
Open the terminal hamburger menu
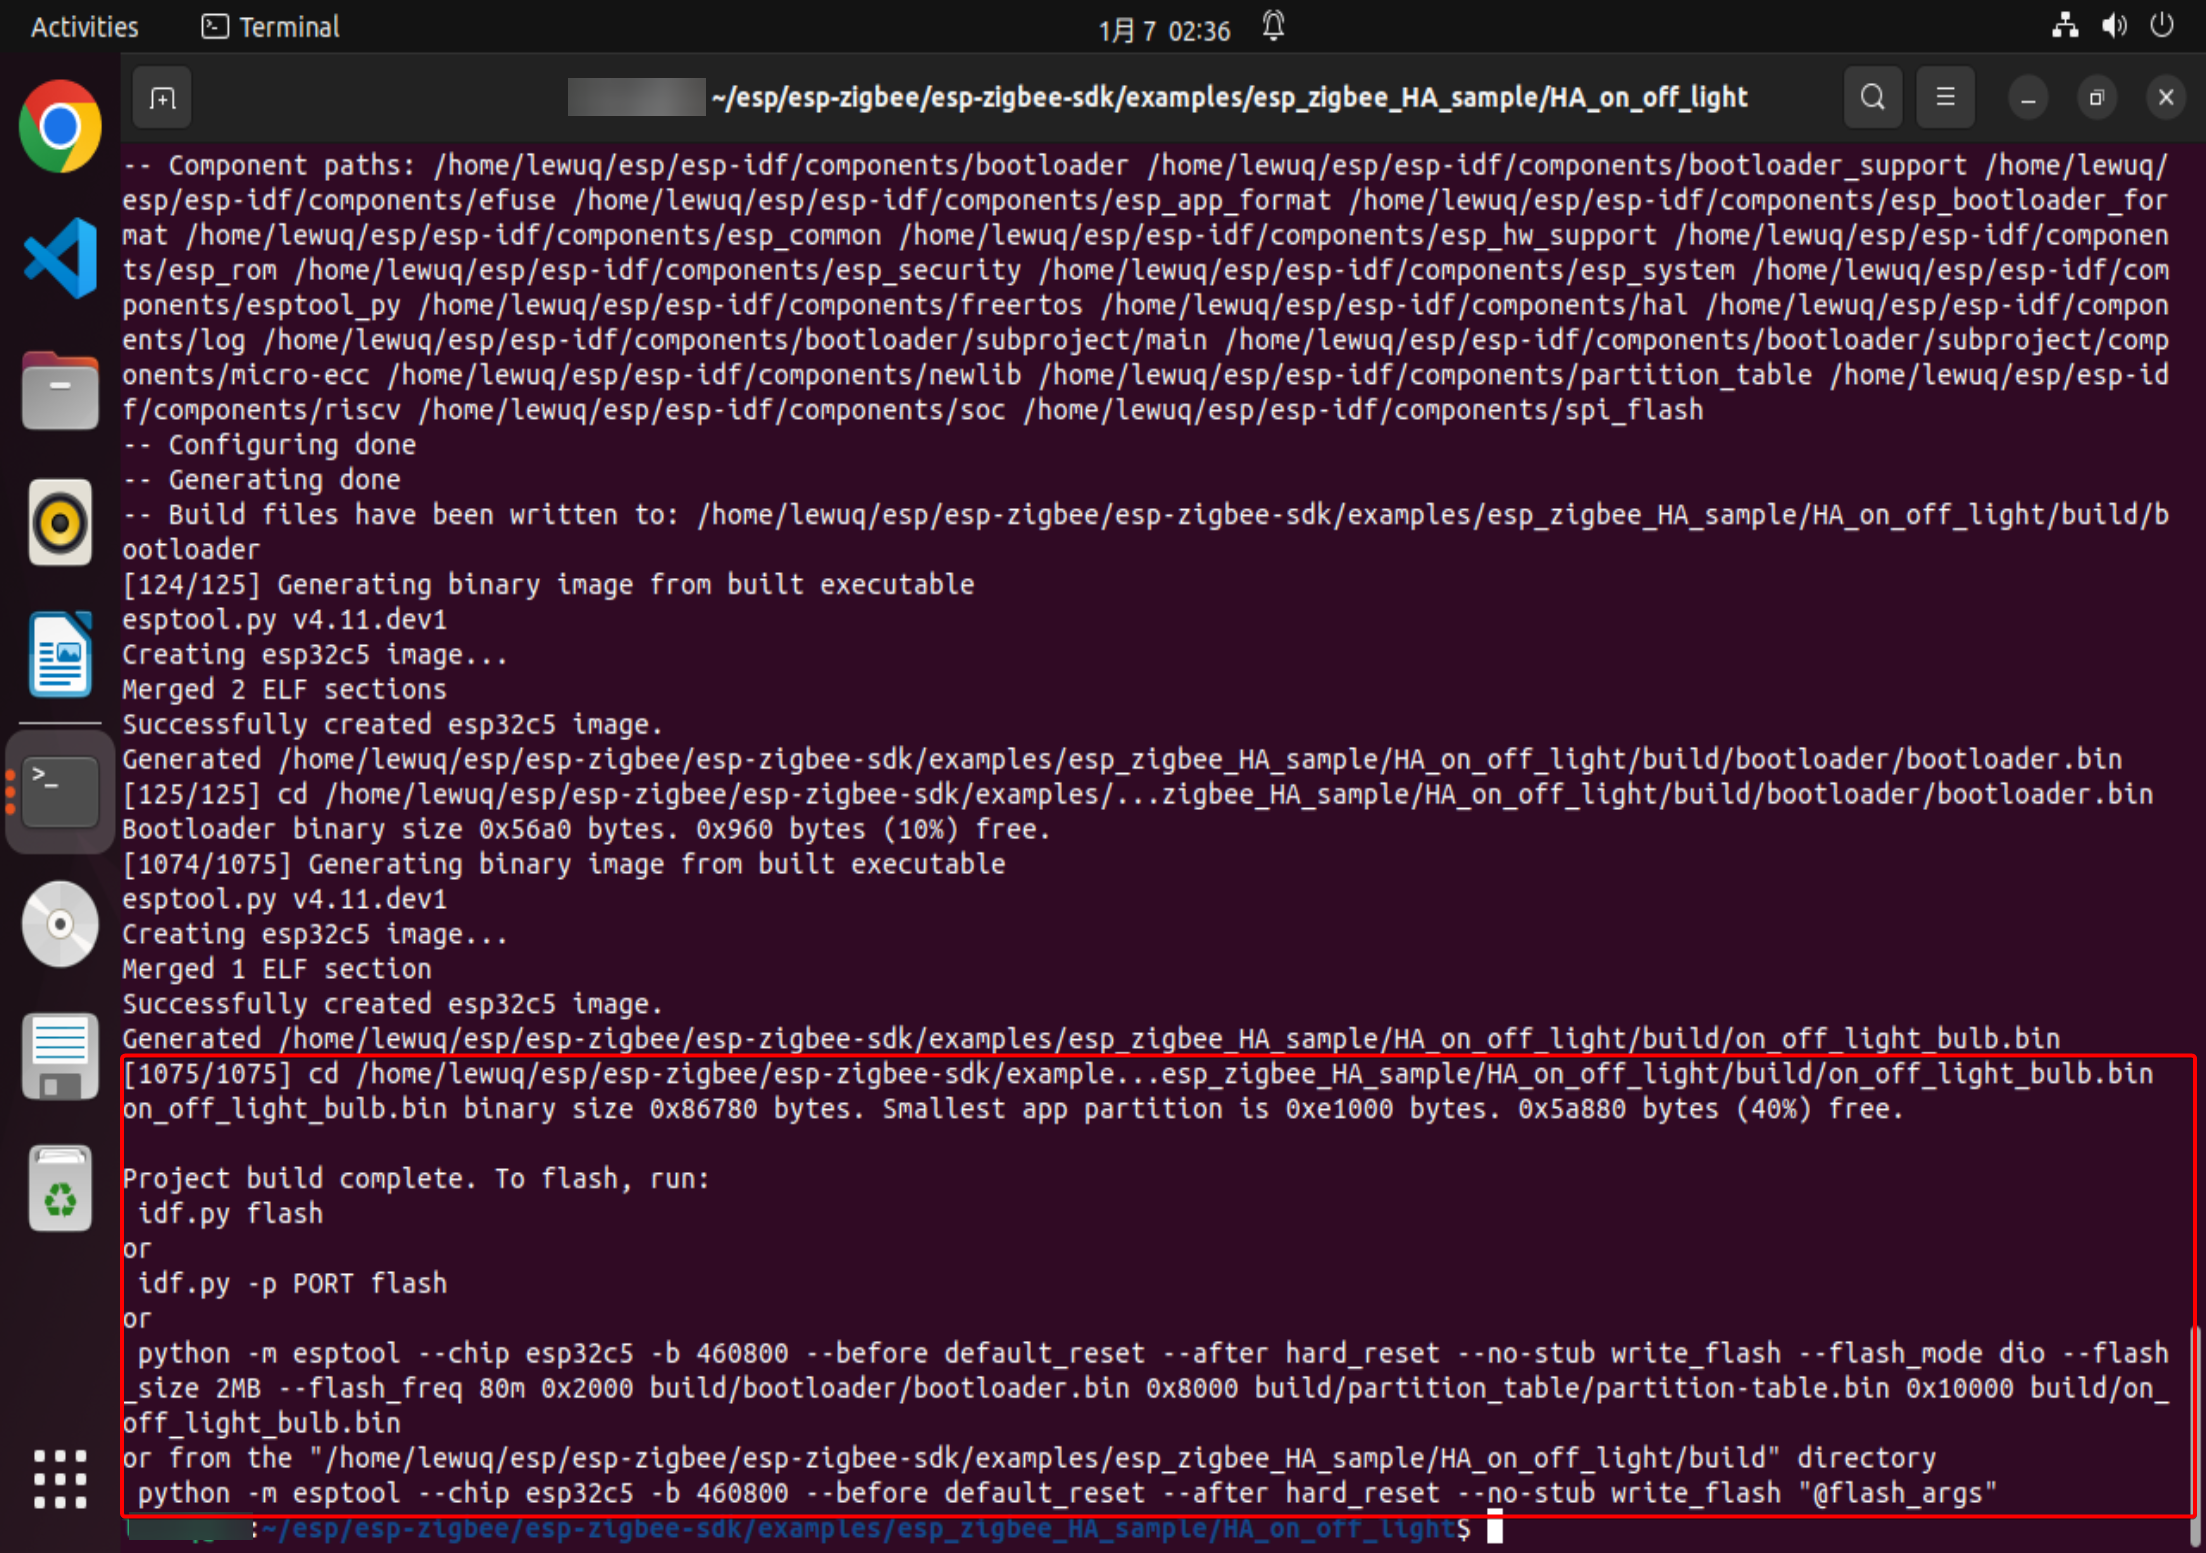(1945, 98)
